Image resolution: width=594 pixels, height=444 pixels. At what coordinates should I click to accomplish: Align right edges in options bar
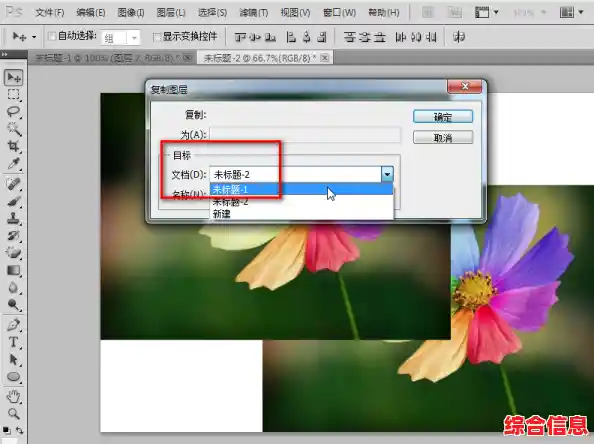pyautogui.click(x=322, y=37)
